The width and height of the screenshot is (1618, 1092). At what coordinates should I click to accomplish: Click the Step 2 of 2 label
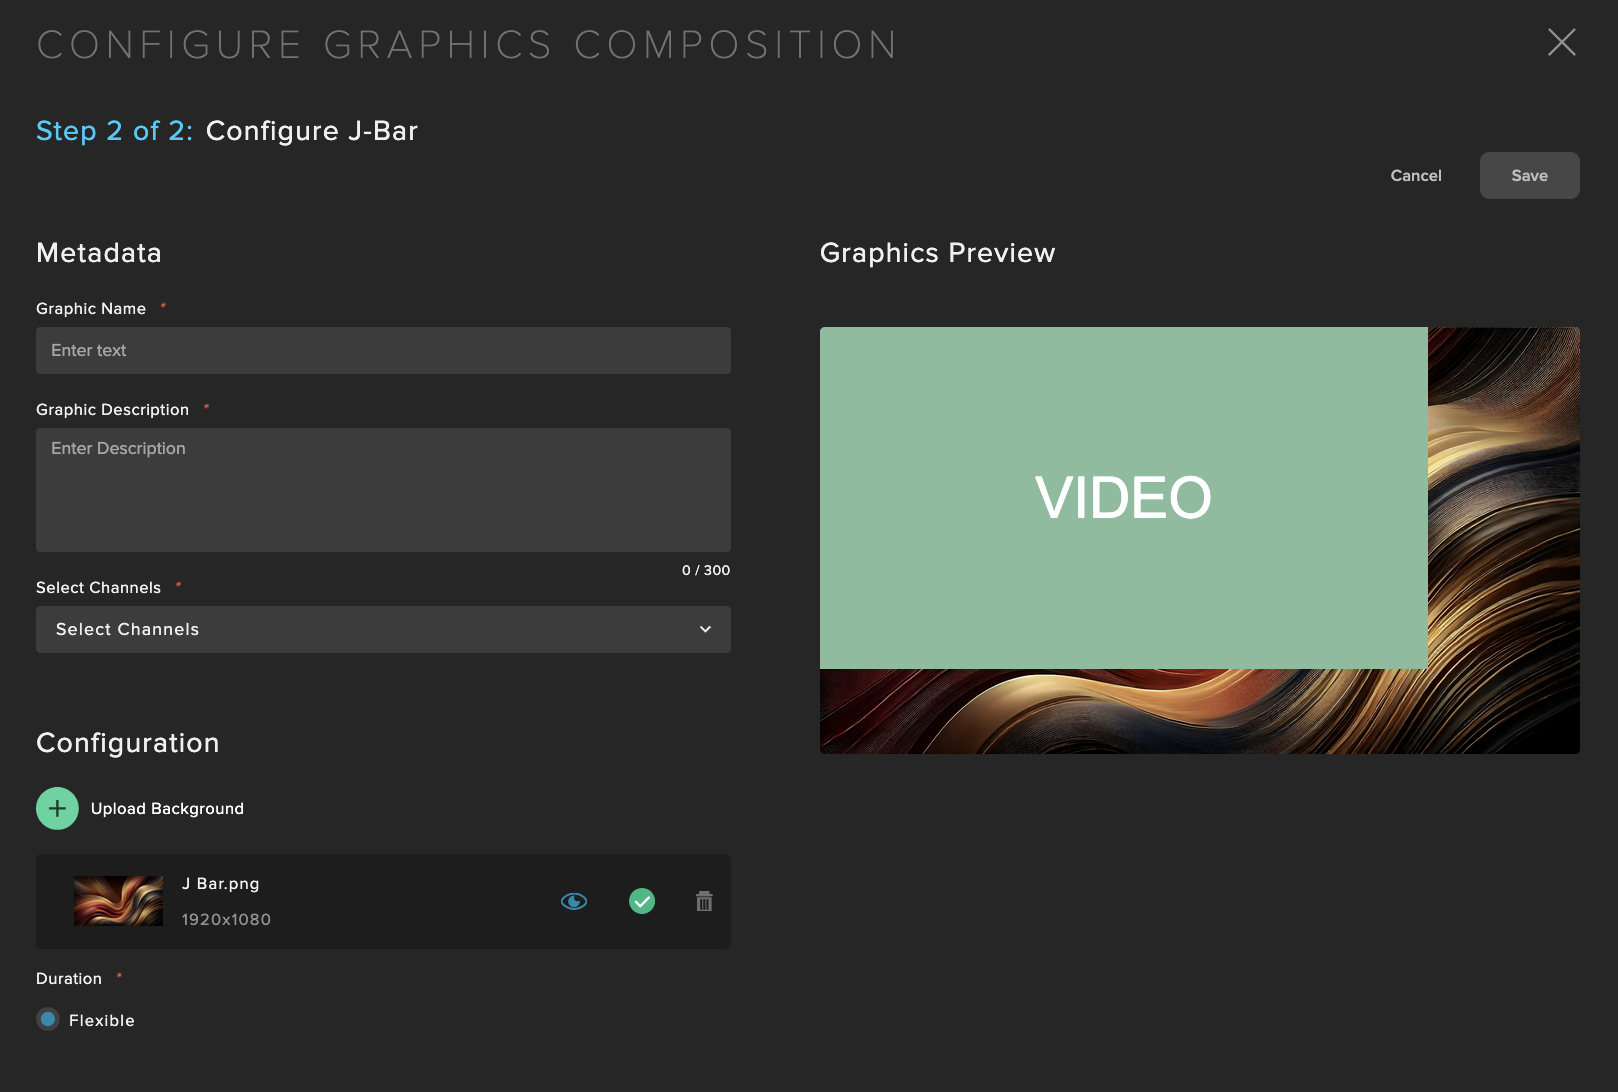pyautogui.click(x=114, y=131)
